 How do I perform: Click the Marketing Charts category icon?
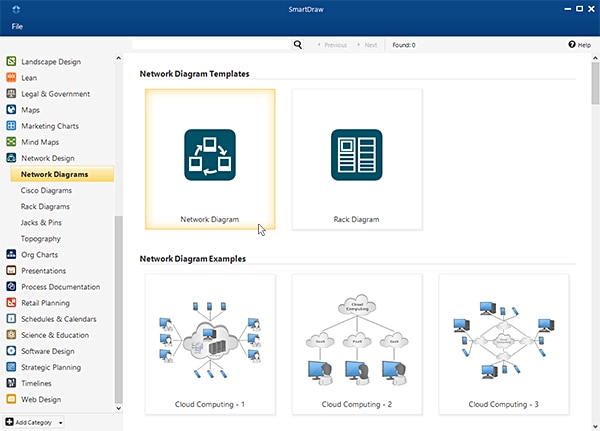tap(11, 126)
